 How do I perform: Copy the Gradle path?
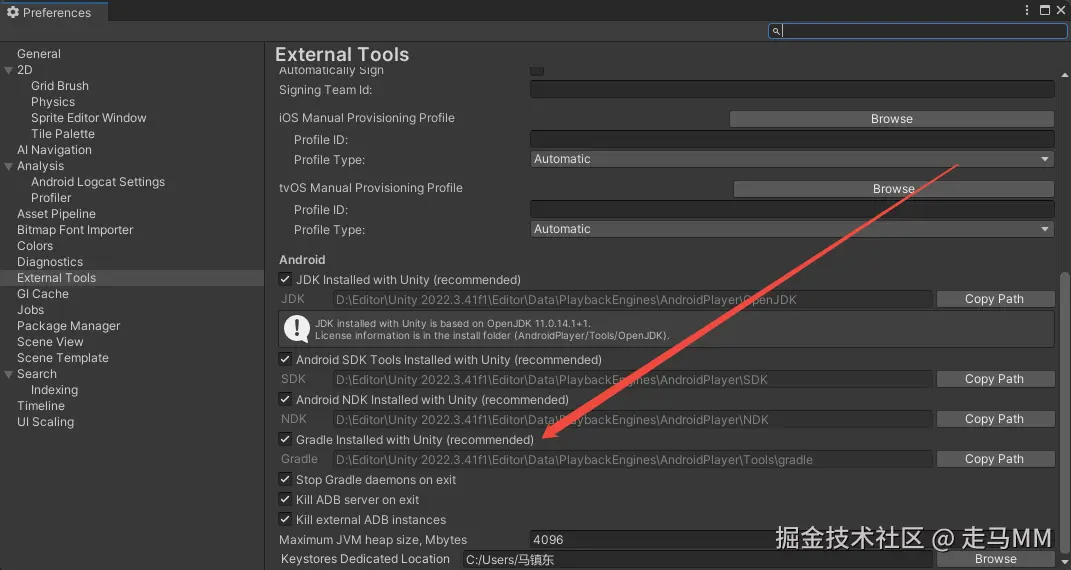coord(994,459)
